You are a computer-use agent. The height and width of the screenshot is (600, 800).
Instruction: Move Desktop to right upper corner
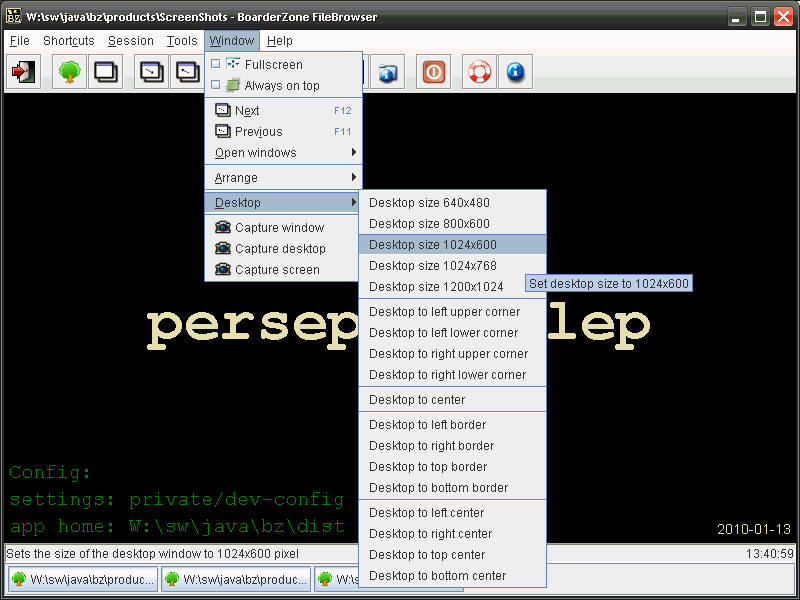click(453, 354)
